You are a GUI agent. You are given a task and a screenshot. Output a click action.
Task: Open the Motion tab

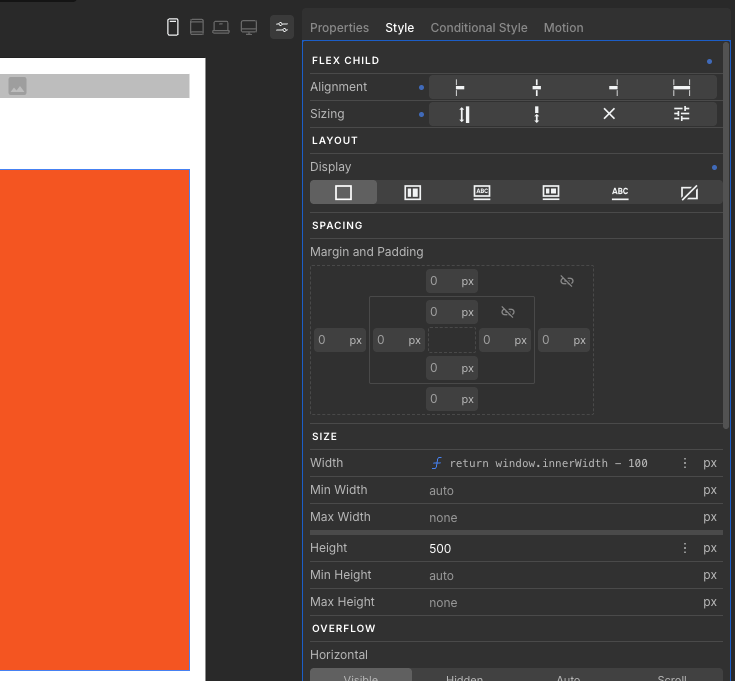coord(563,27)
